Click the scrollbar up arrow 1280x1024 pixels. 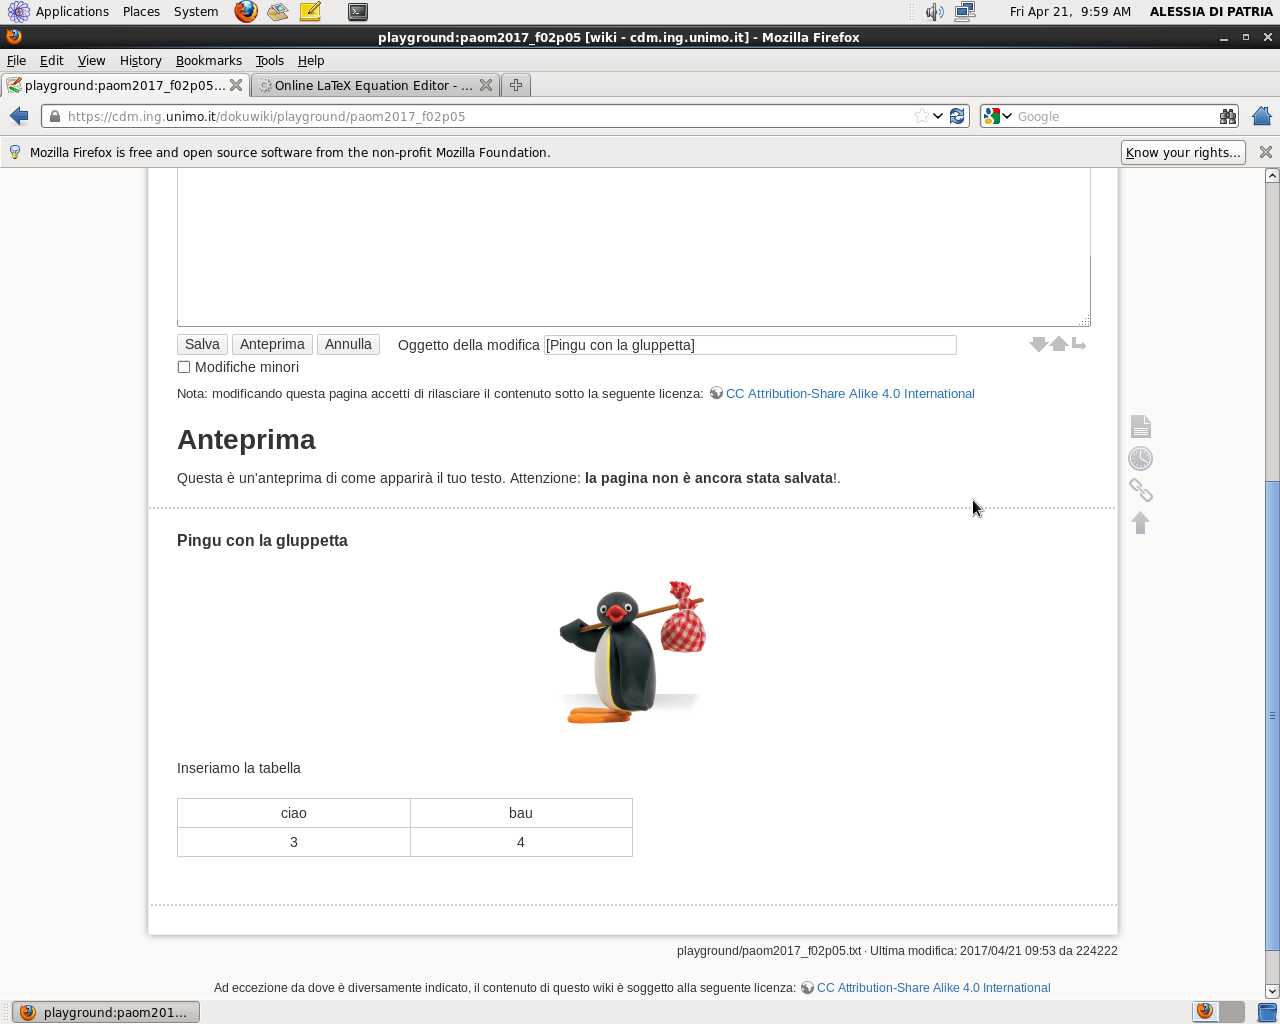click(x=1272, y=175)
